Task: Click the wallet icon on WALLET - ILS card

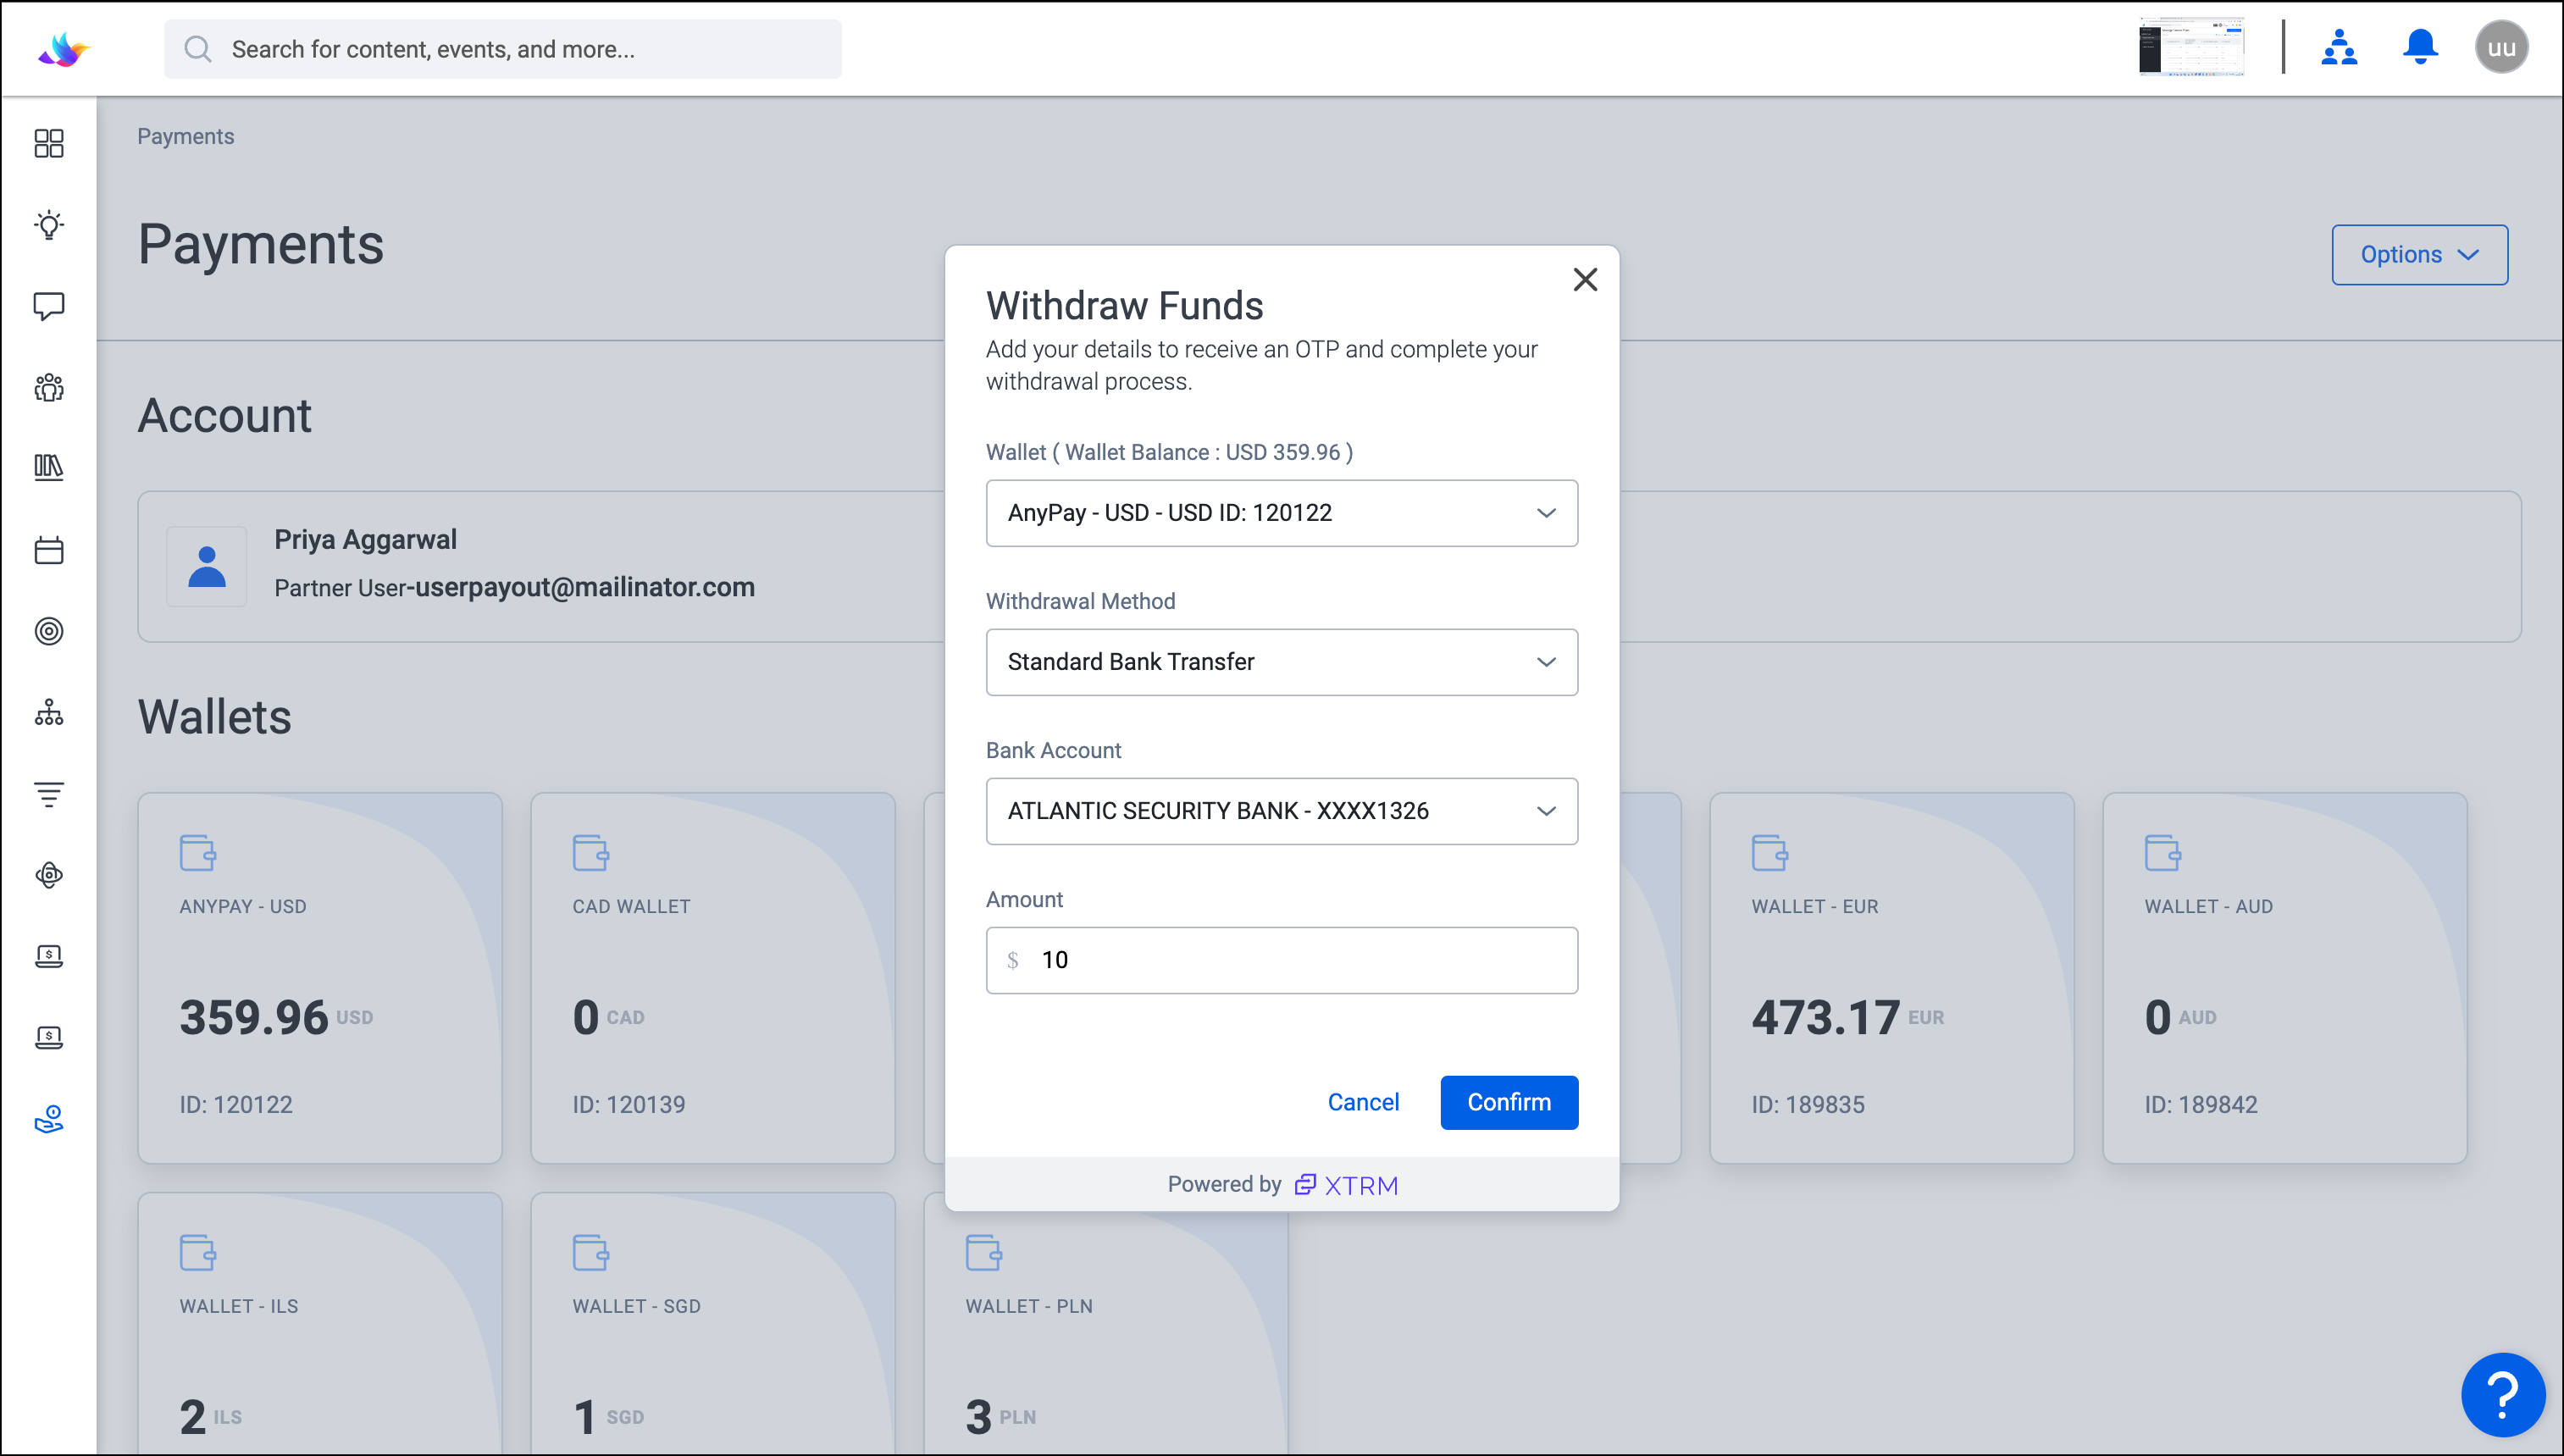Action: coord(197,1252)
